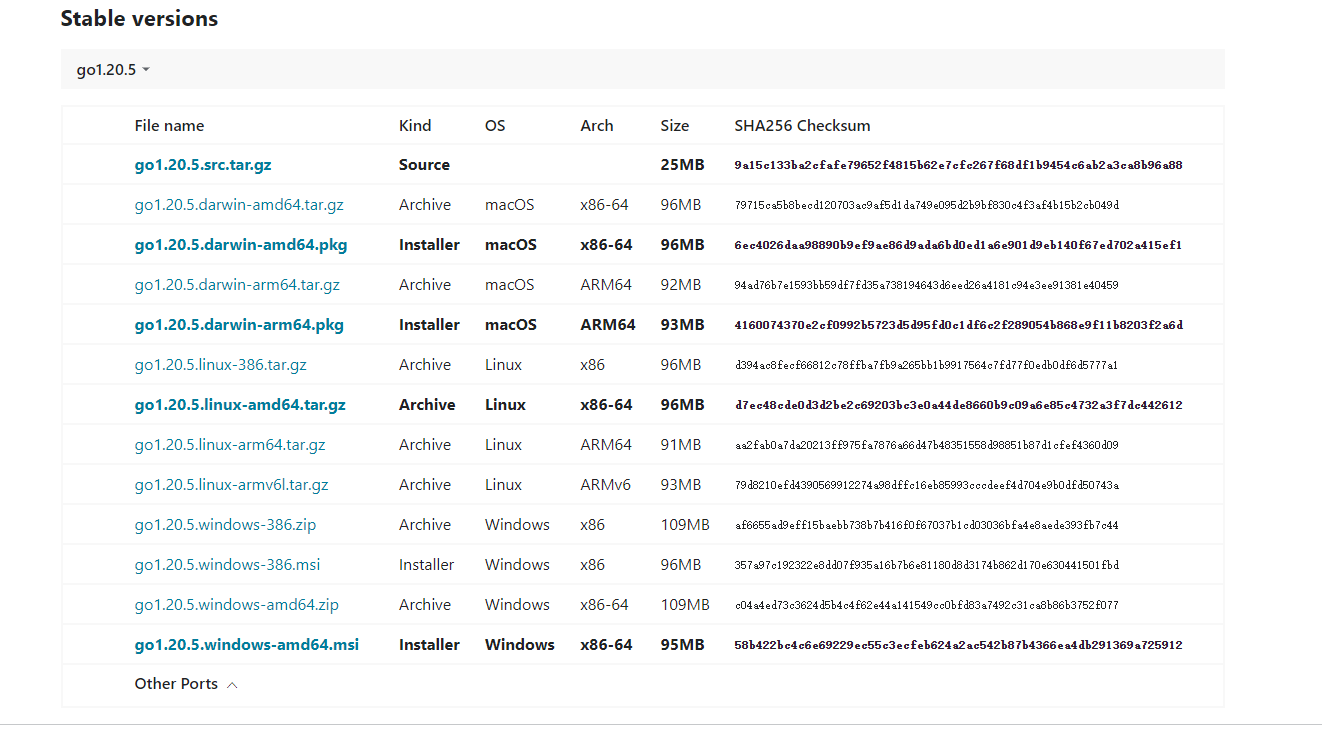Click the Size column header

(675, 126)
